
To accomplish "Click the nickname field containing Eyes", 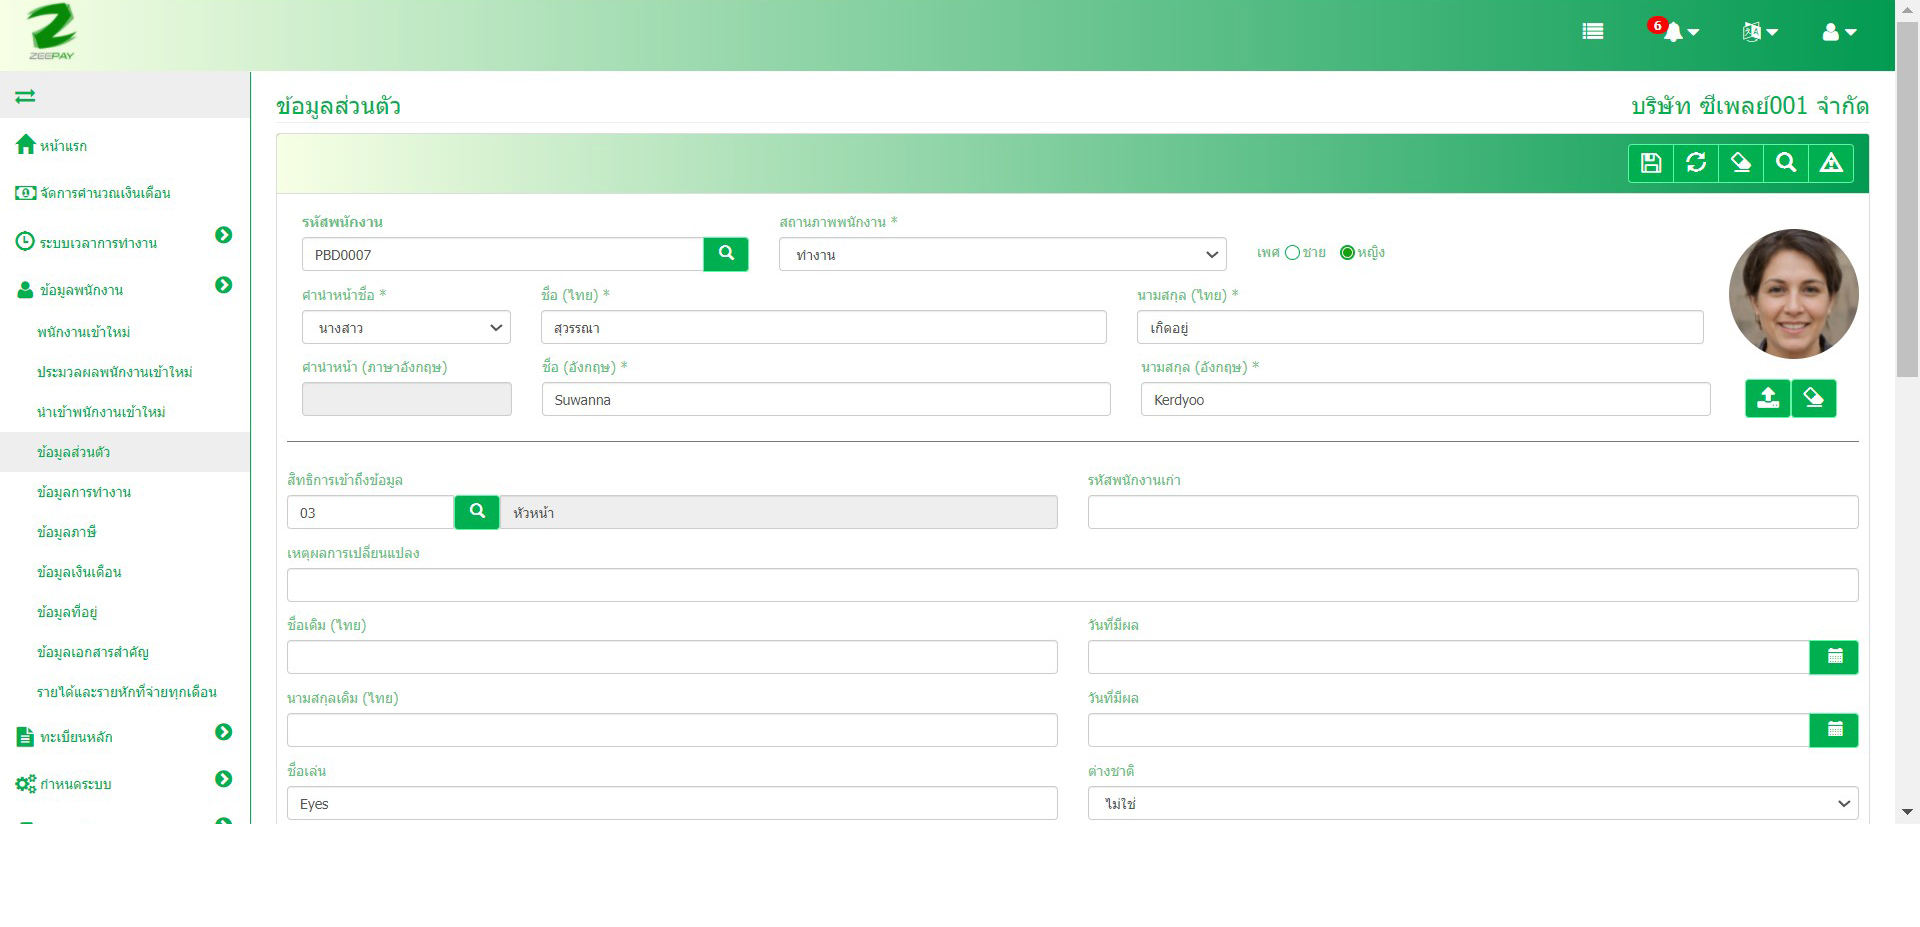I will click(672, 803).
